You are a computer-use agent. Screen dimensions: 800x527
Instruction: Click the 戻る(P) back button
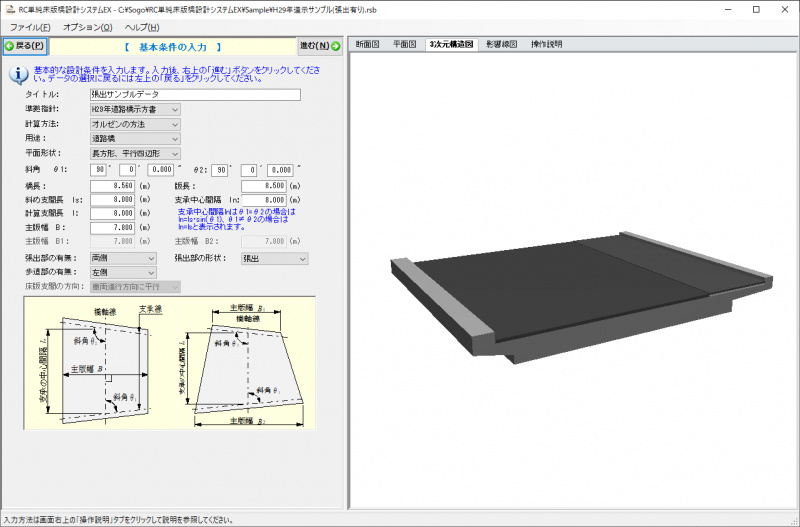click(25, 46)
